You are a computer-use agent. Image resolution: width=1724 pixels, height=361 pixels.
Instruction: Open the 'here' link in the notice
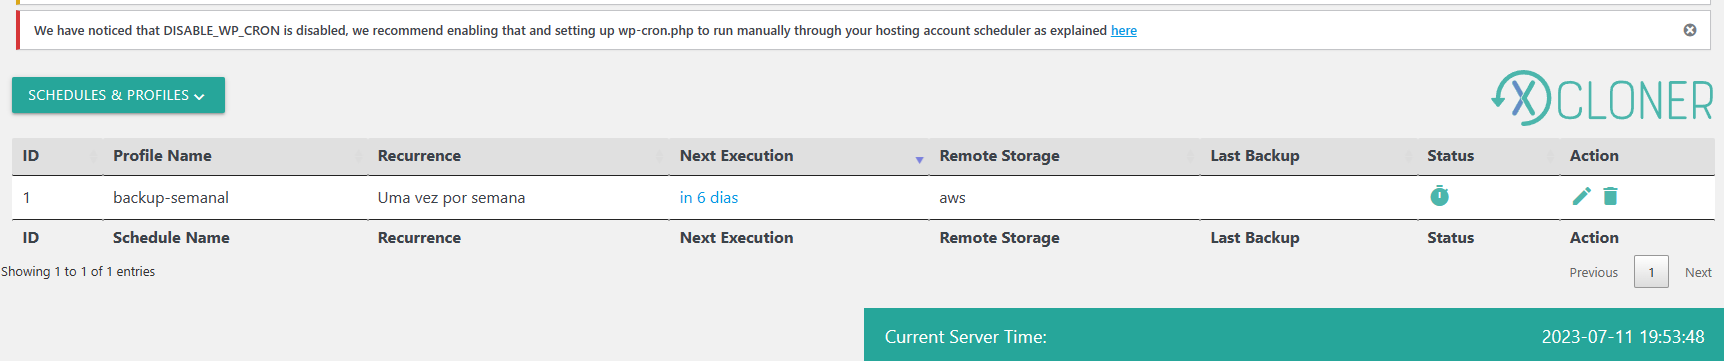coord(1124,31)
